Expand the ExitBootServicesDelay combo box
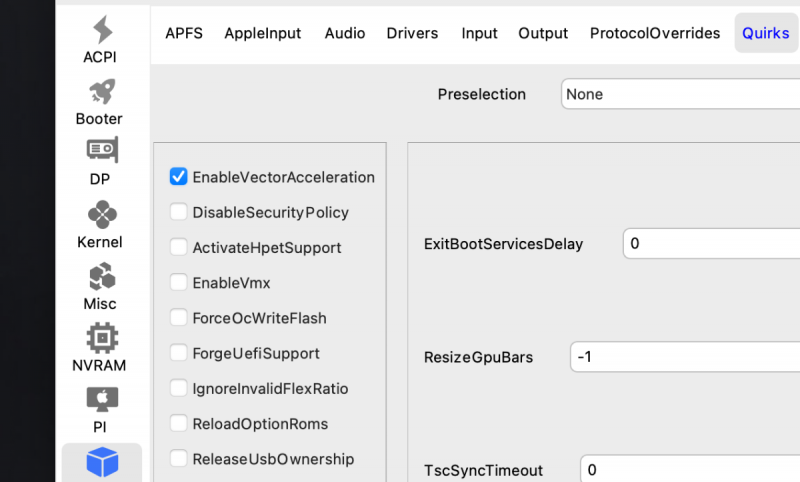Viewport: 800px width, 482px height. click(710, 244)
